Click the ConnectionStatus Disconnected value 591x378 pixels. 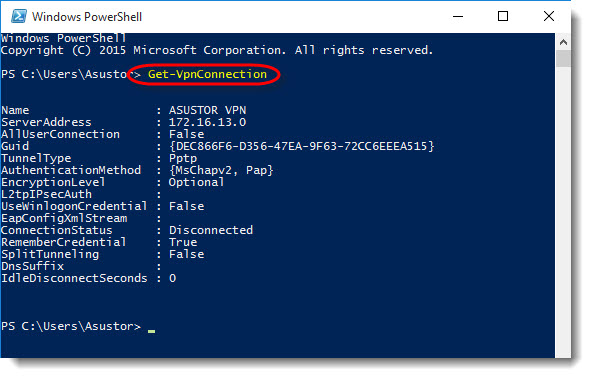tap(211, 230)
